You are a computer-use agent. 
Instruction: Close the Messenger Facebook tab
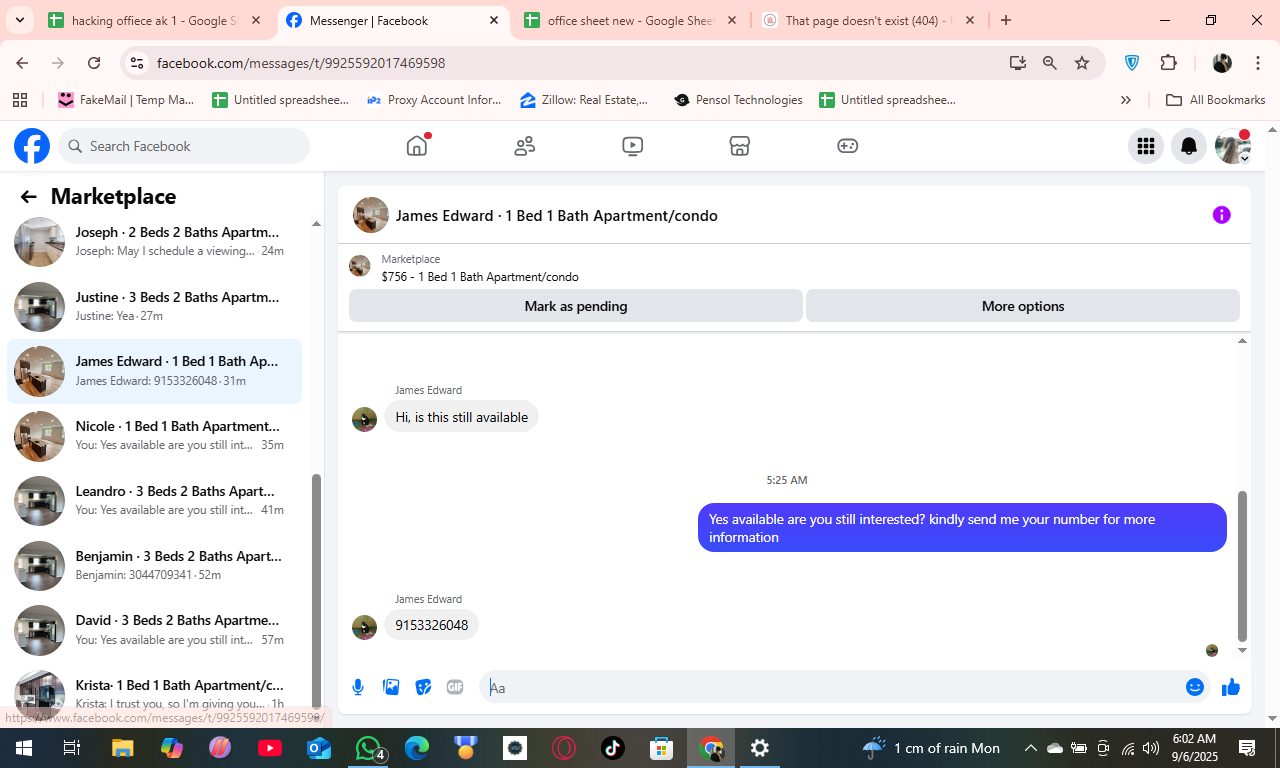pos(494,20)
